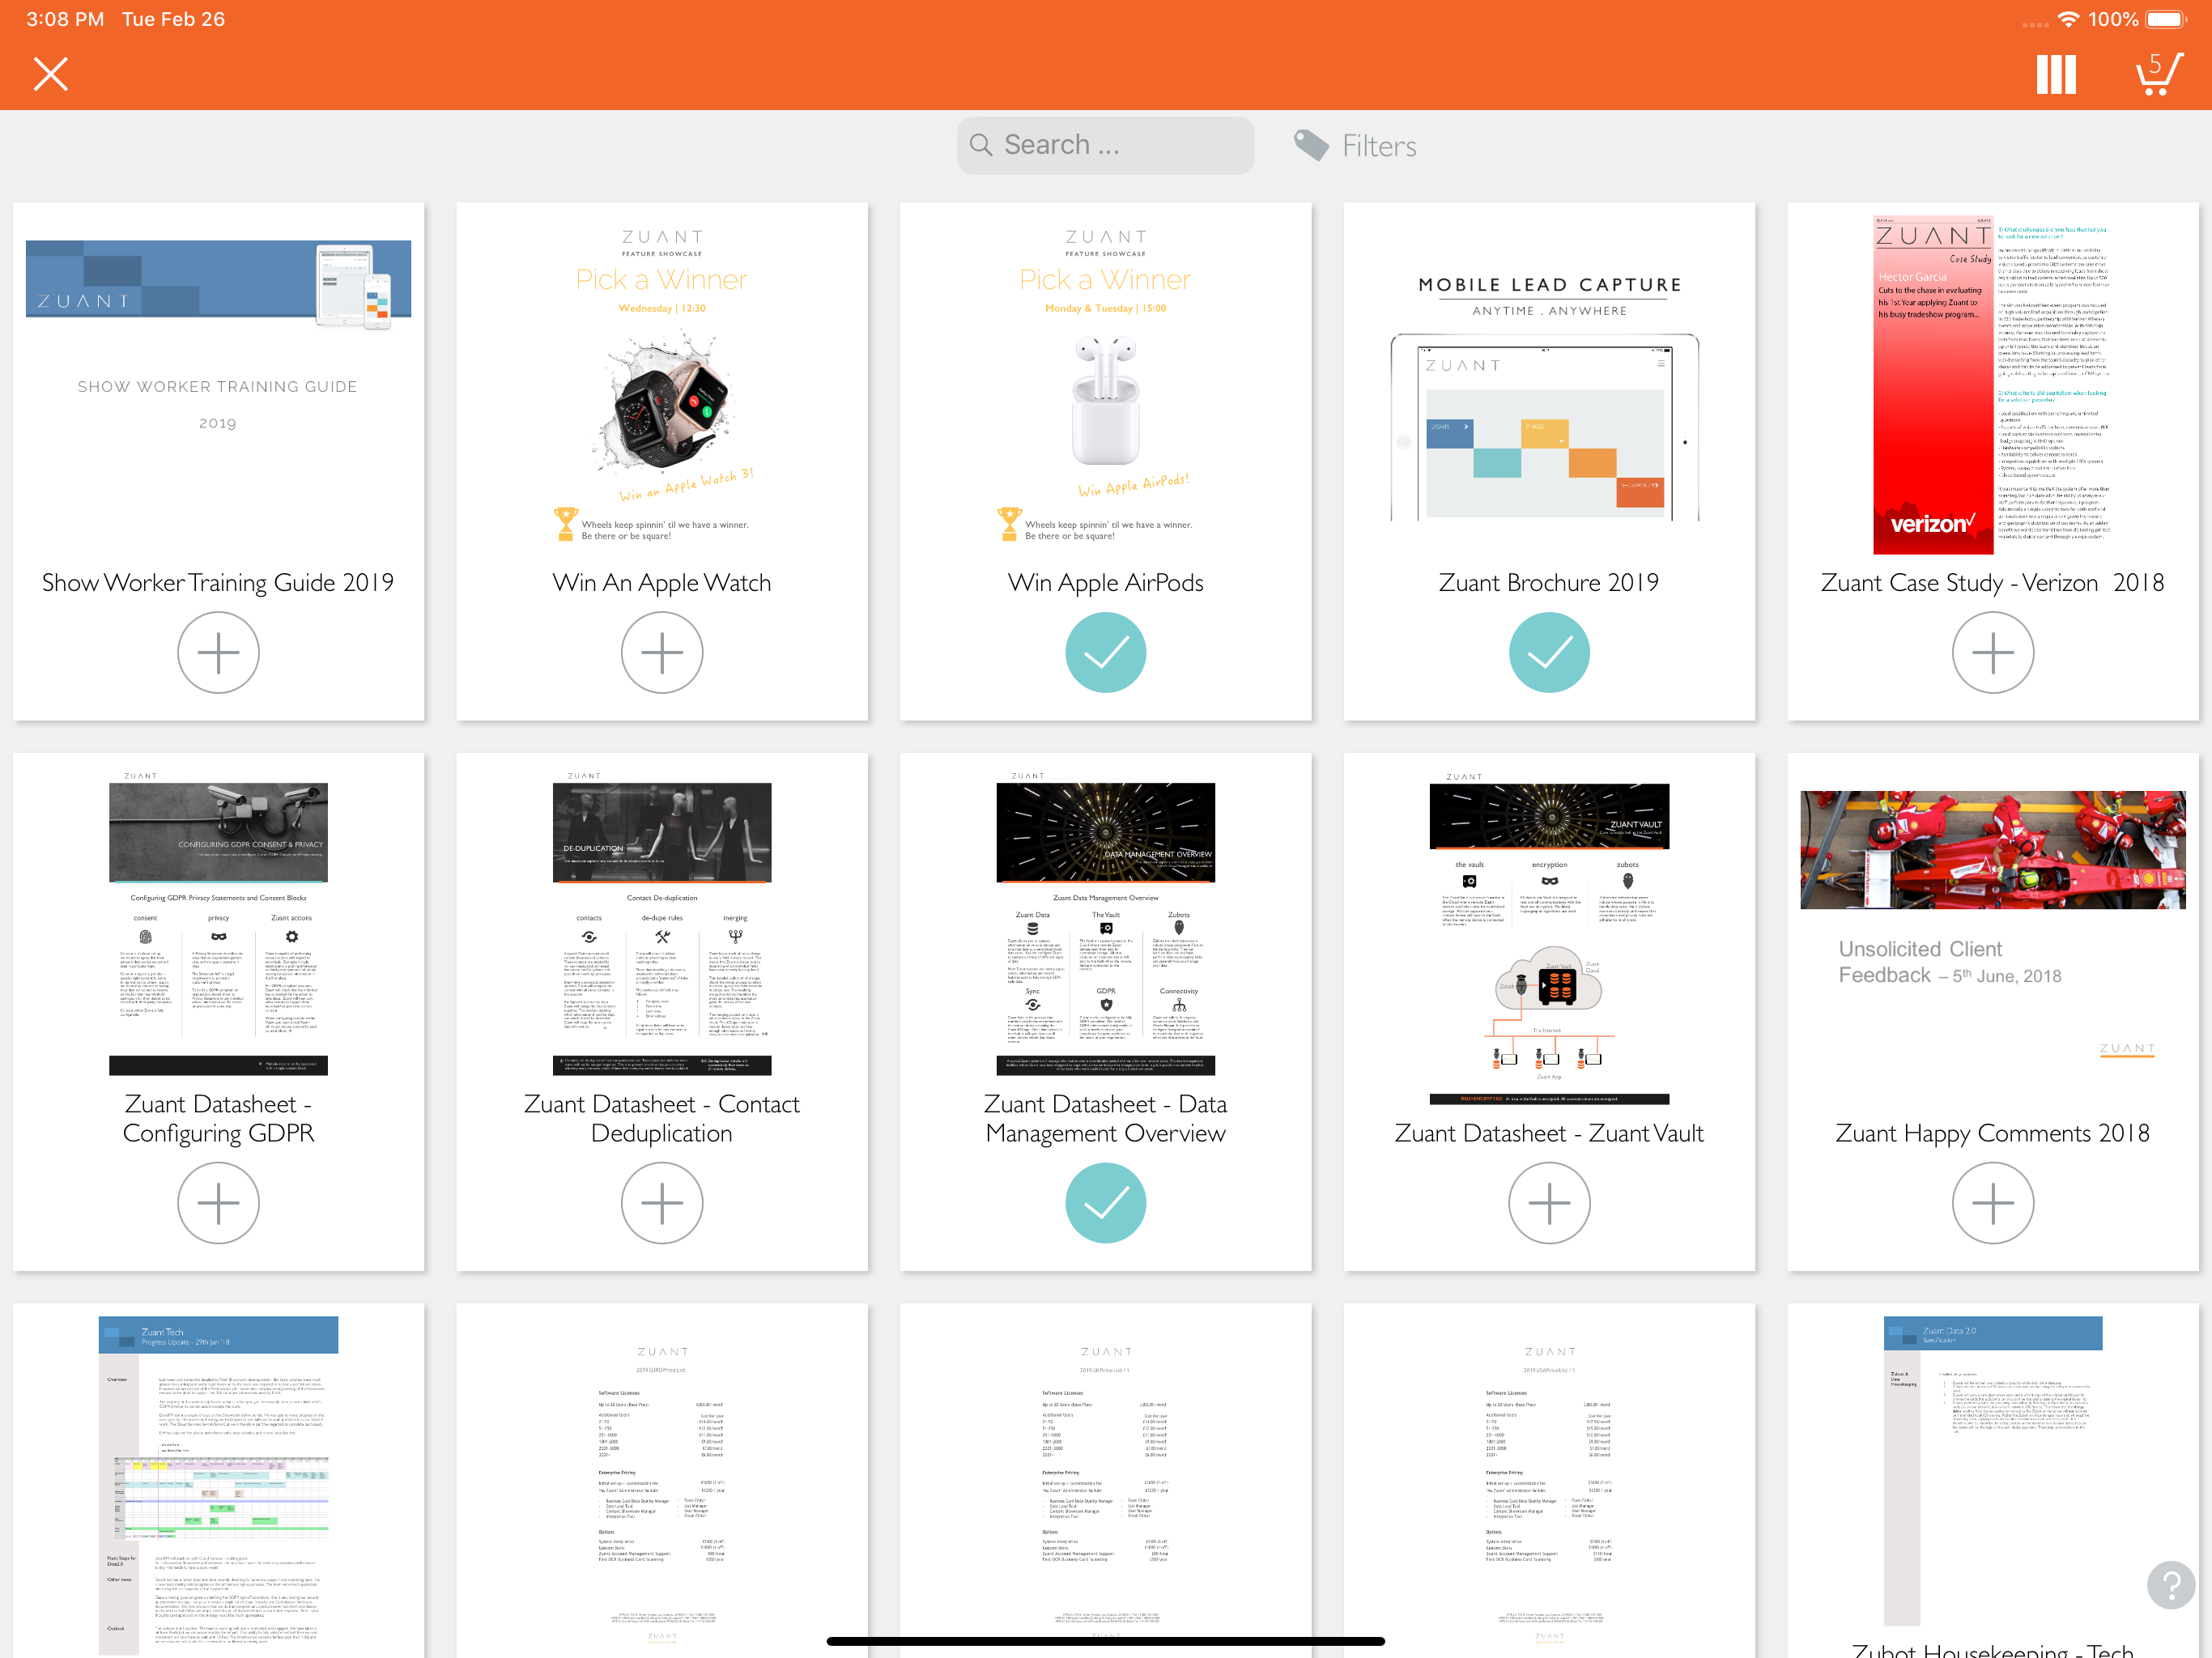Tap the Wi-Fi status icon

(x=2068, y=19)
